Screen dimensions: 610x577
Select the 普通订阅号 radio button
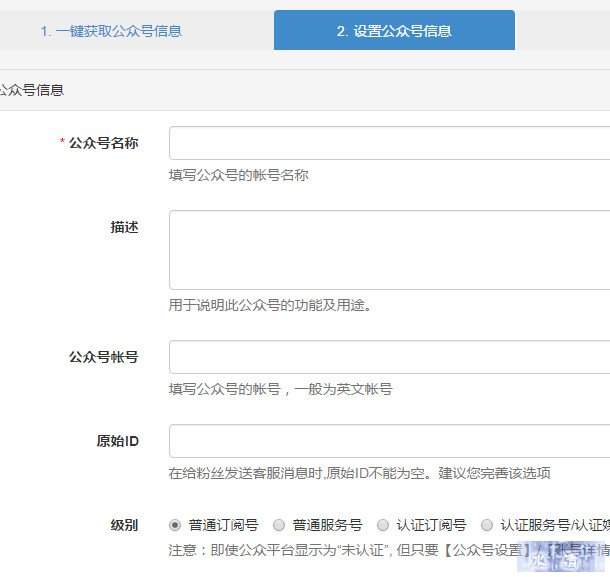point(175,525)
